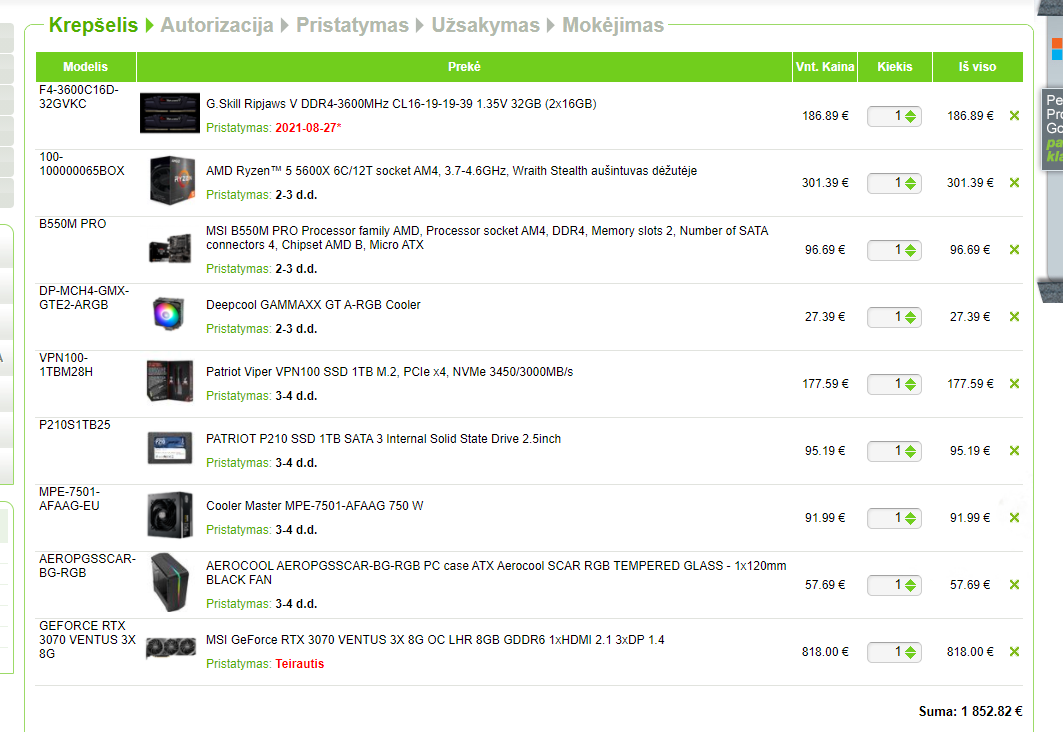Open AEROCOOL AEROPGSSCAR-BG-RGB PC case link
The image size is (1063, 732).
click(x=496, y=573)
